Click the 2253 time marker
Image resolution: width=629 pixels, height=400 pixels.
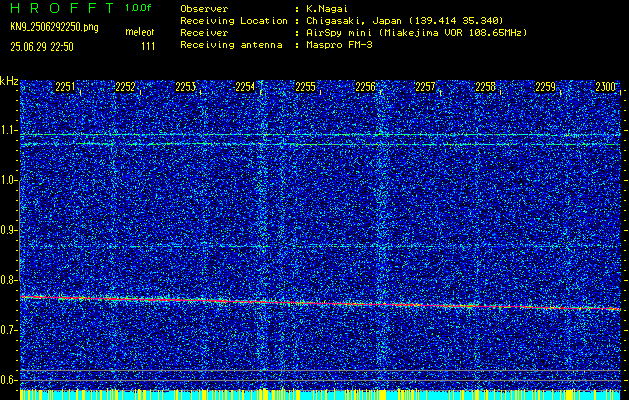185,87
